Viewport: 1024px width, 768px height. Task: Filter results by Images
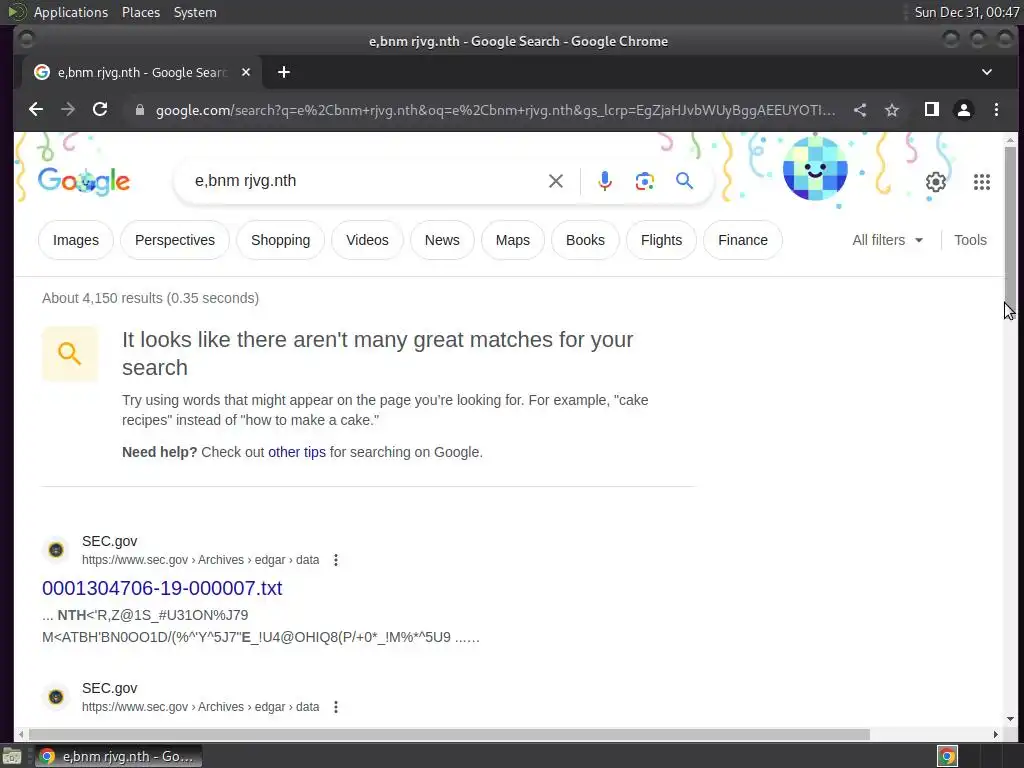[76, 240]
